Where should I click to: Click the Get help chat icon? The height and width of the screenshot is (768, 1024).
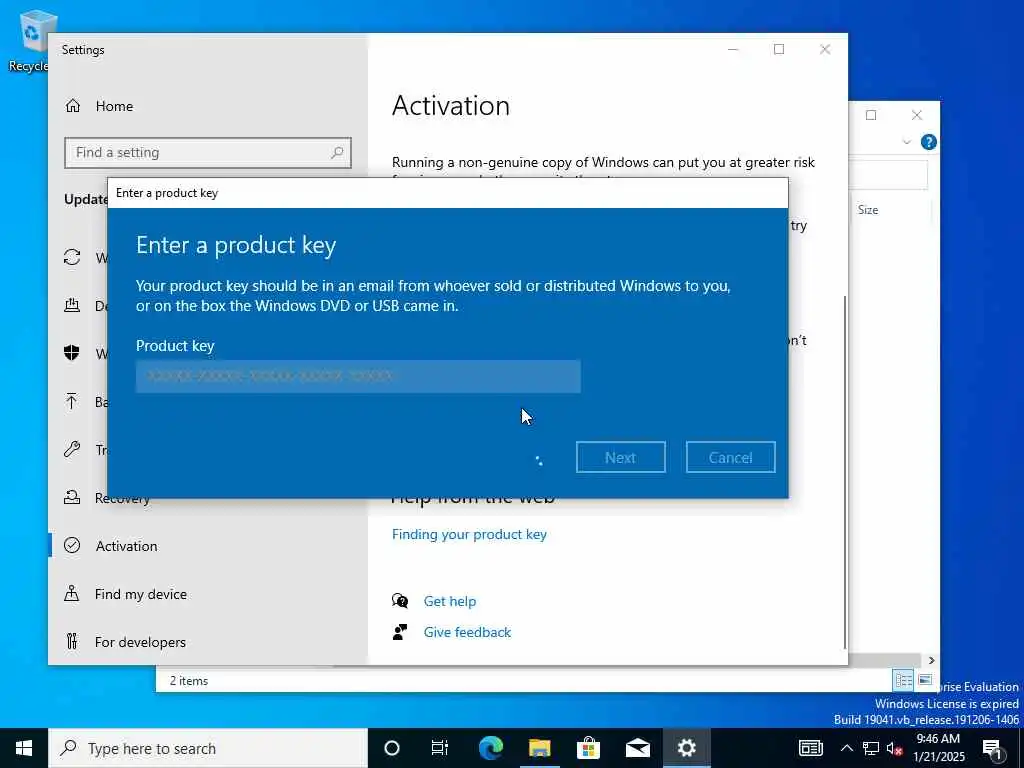(x=400, y=600)
